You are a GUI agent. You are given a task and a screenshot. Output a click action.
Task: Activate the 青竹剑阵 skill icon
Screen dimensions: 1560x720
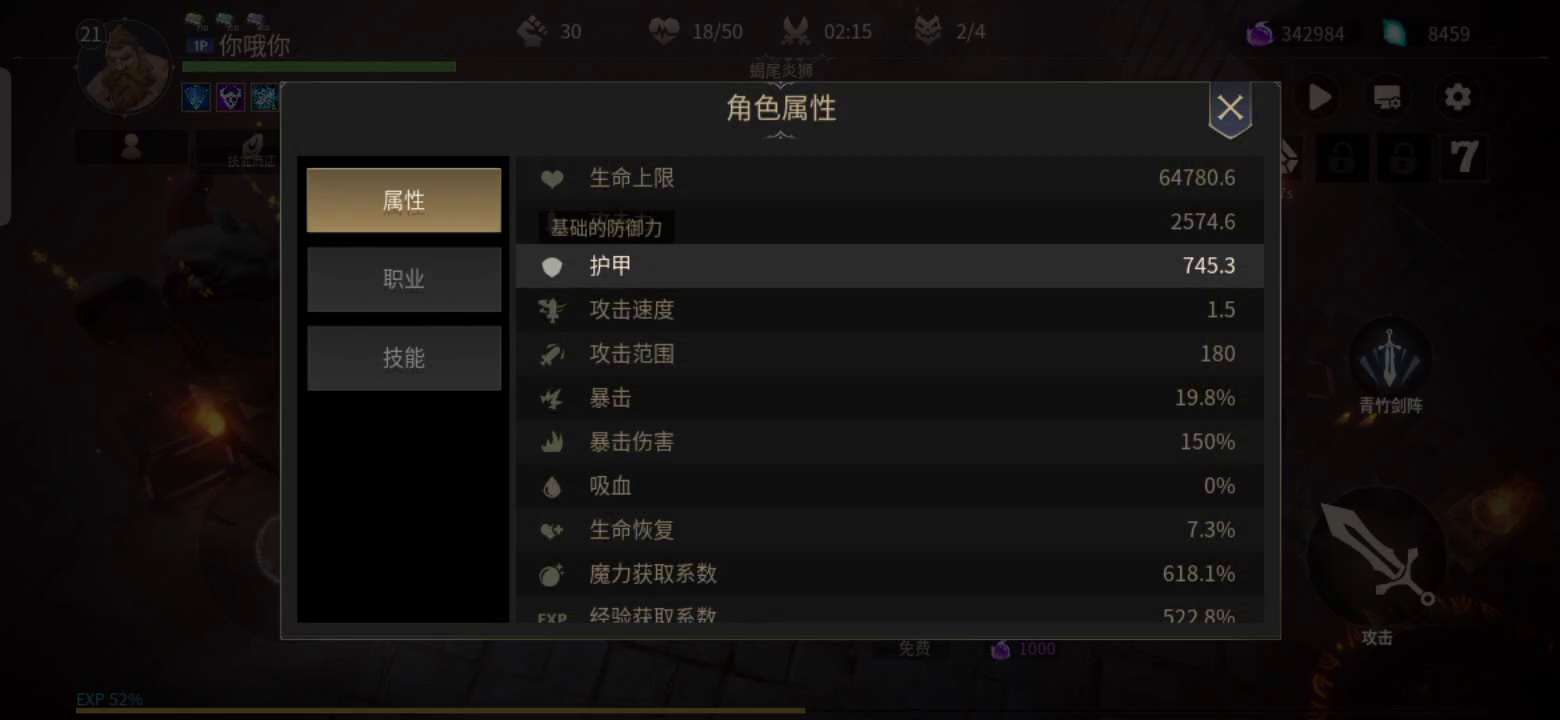pos(1390,358)
